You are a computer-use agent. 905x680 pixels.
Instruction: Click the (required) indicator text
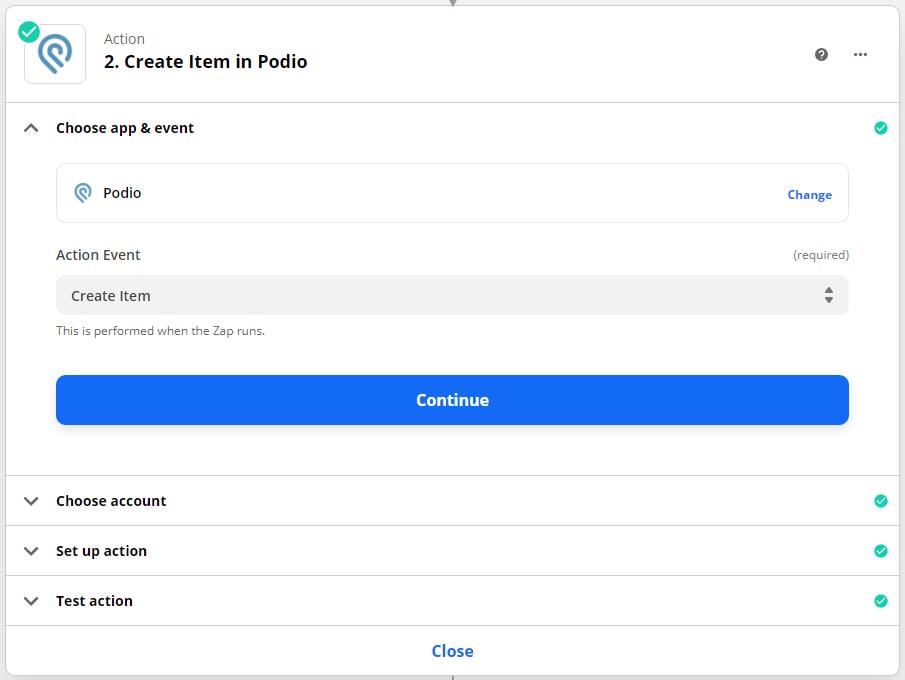820,255
